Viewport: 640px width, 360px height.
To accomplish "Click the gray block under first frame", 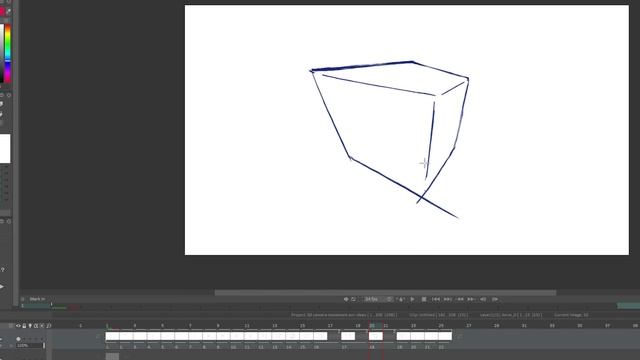I will click(x=112, y=356).
